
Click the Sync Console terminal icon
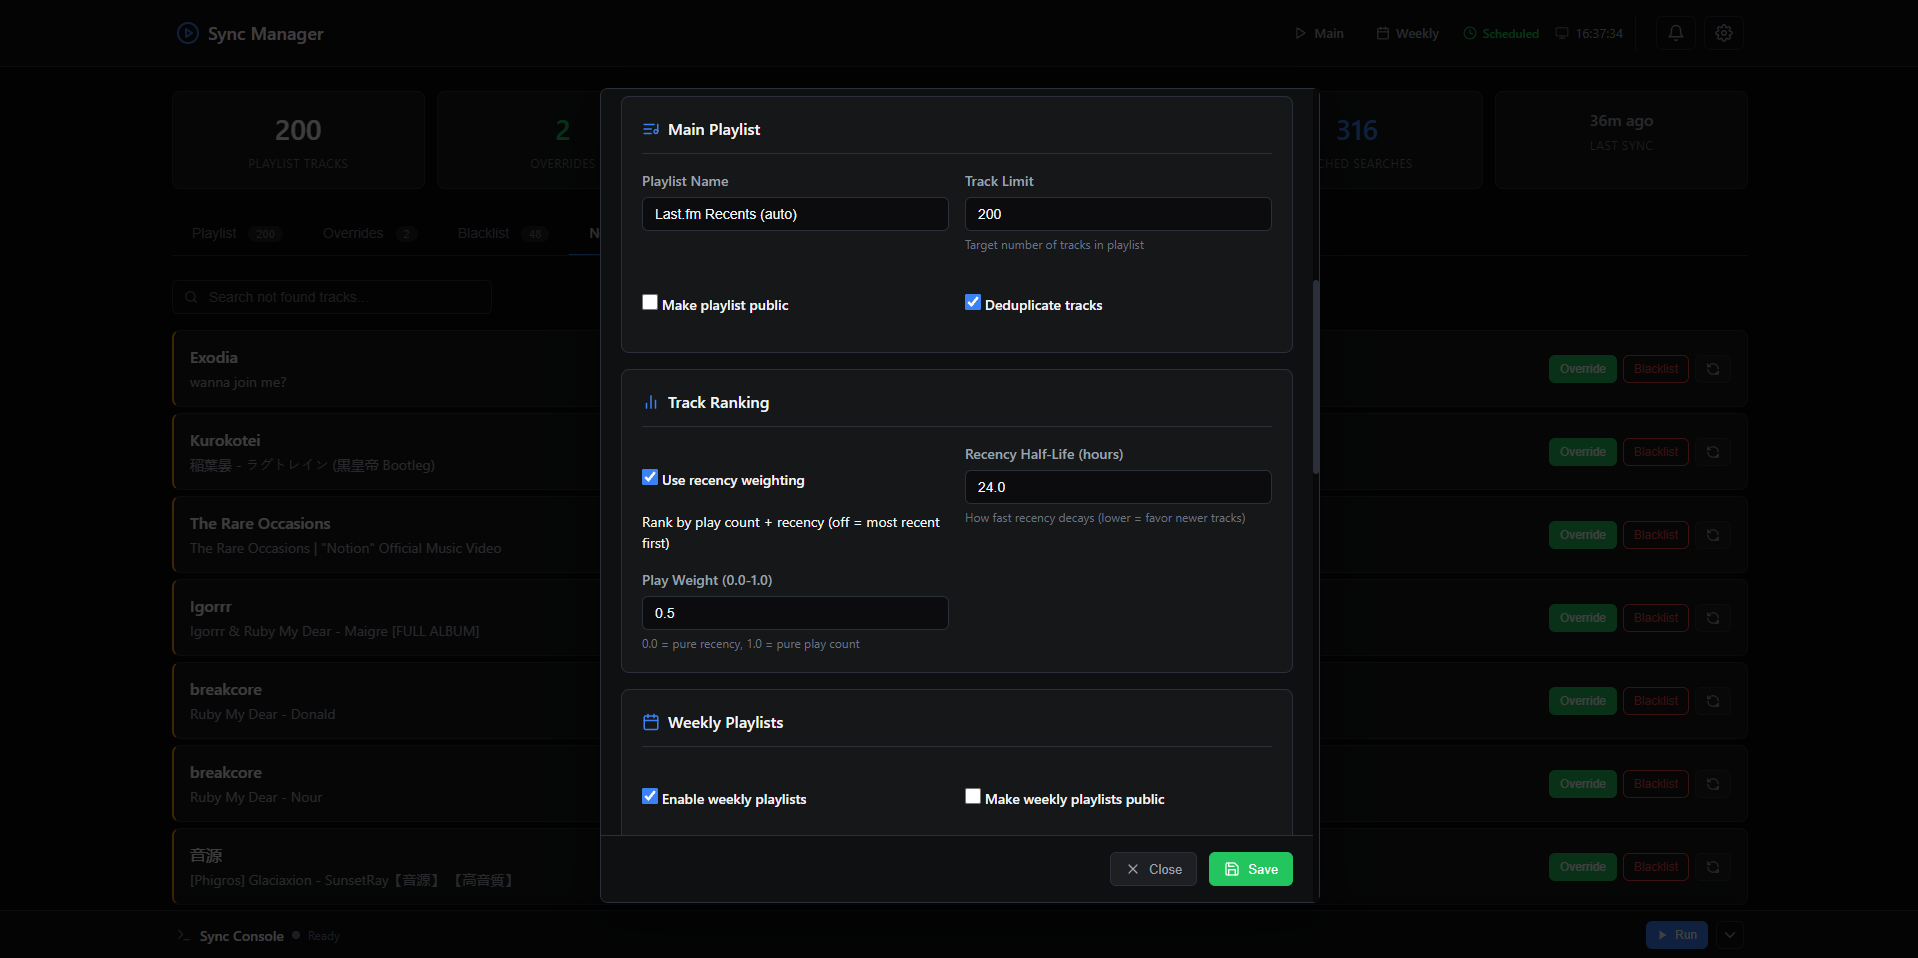(183, 936)
